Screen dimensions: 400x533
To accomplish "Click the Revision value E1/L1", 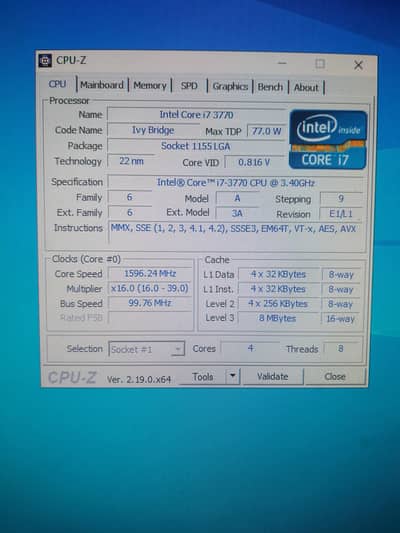I will 341,214.
